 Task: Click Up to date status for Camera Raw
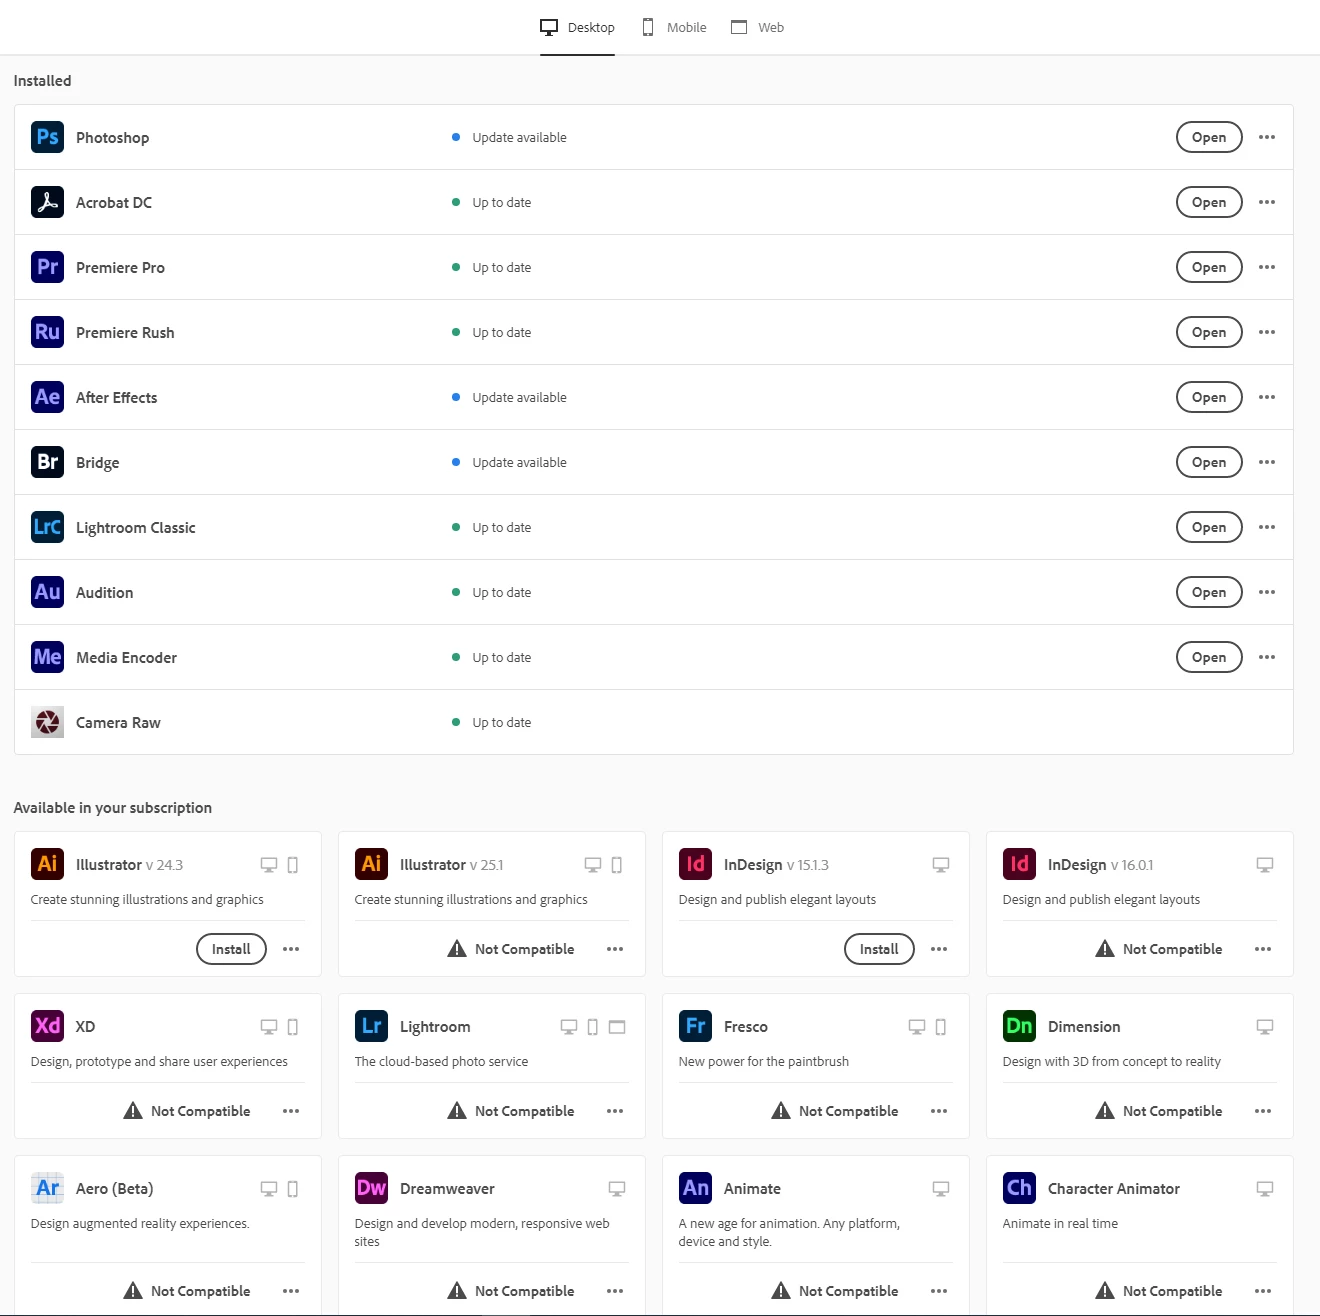[491, 723]
